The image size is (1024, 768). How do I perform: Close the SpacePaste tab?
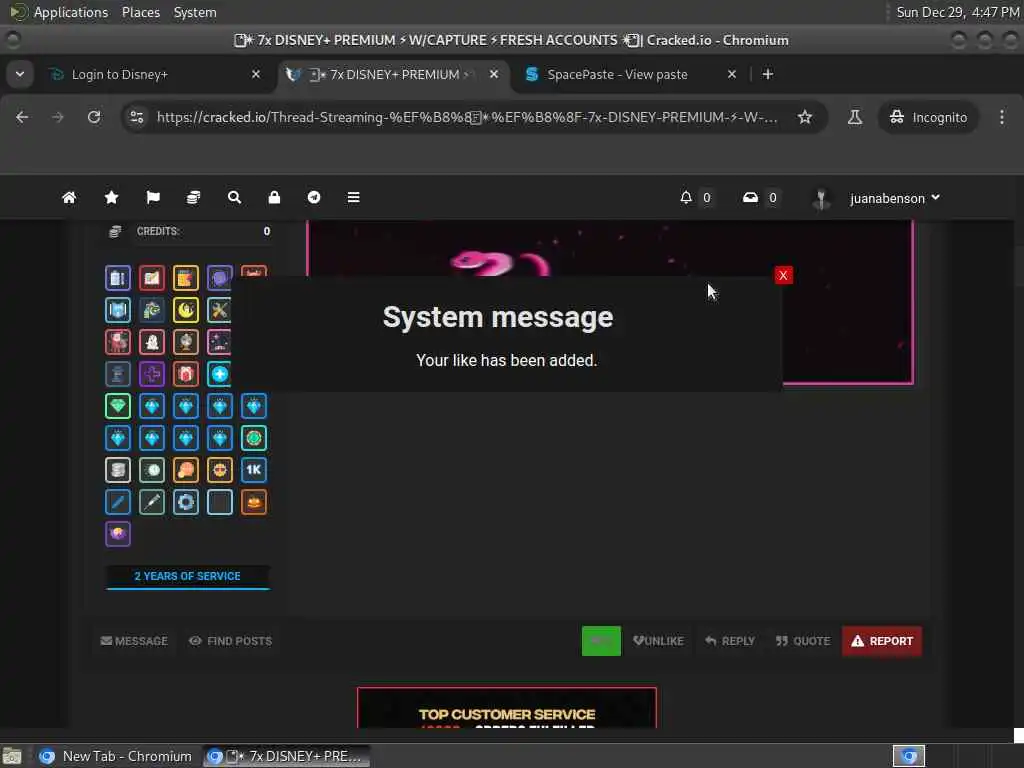731,74
